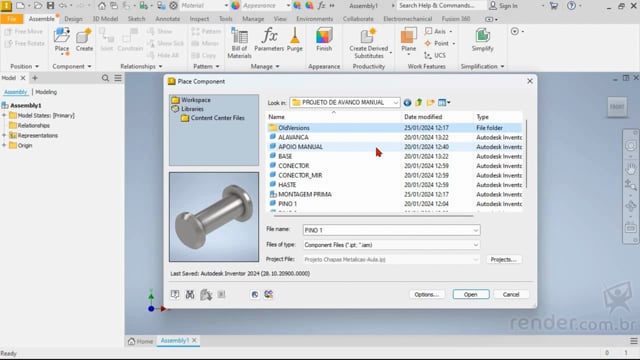Click the Purge tool
Viewport: 640px width, 360px height.
tap(294, 40)
